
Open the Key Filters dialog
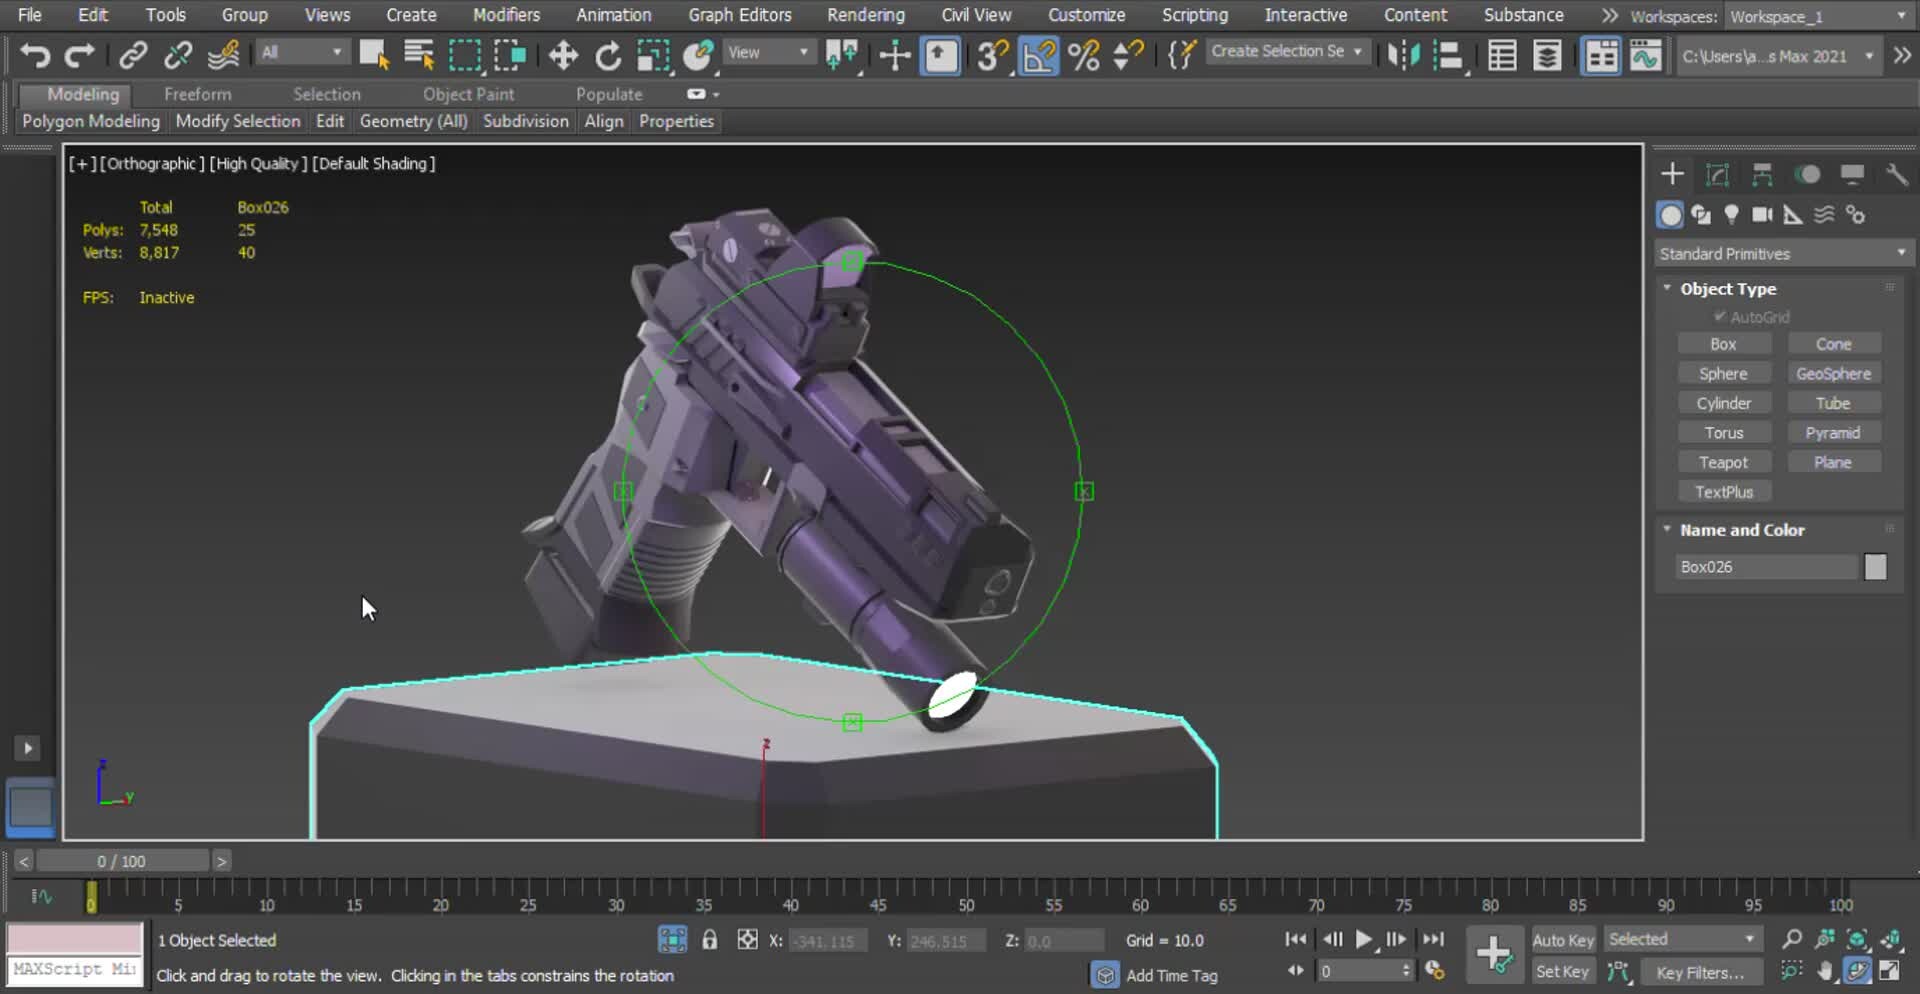point(1701,971)
